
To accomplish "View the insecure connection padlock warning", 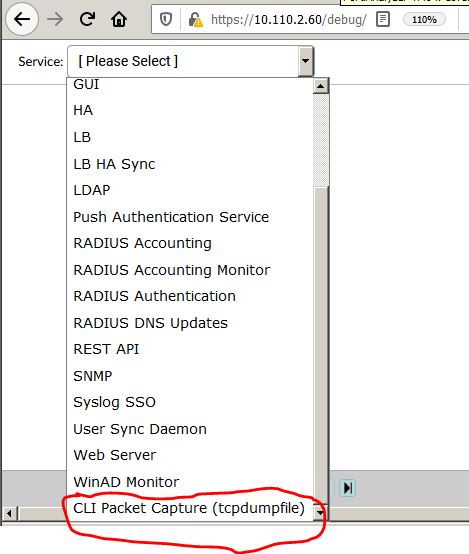I will [x=195, y=19].
